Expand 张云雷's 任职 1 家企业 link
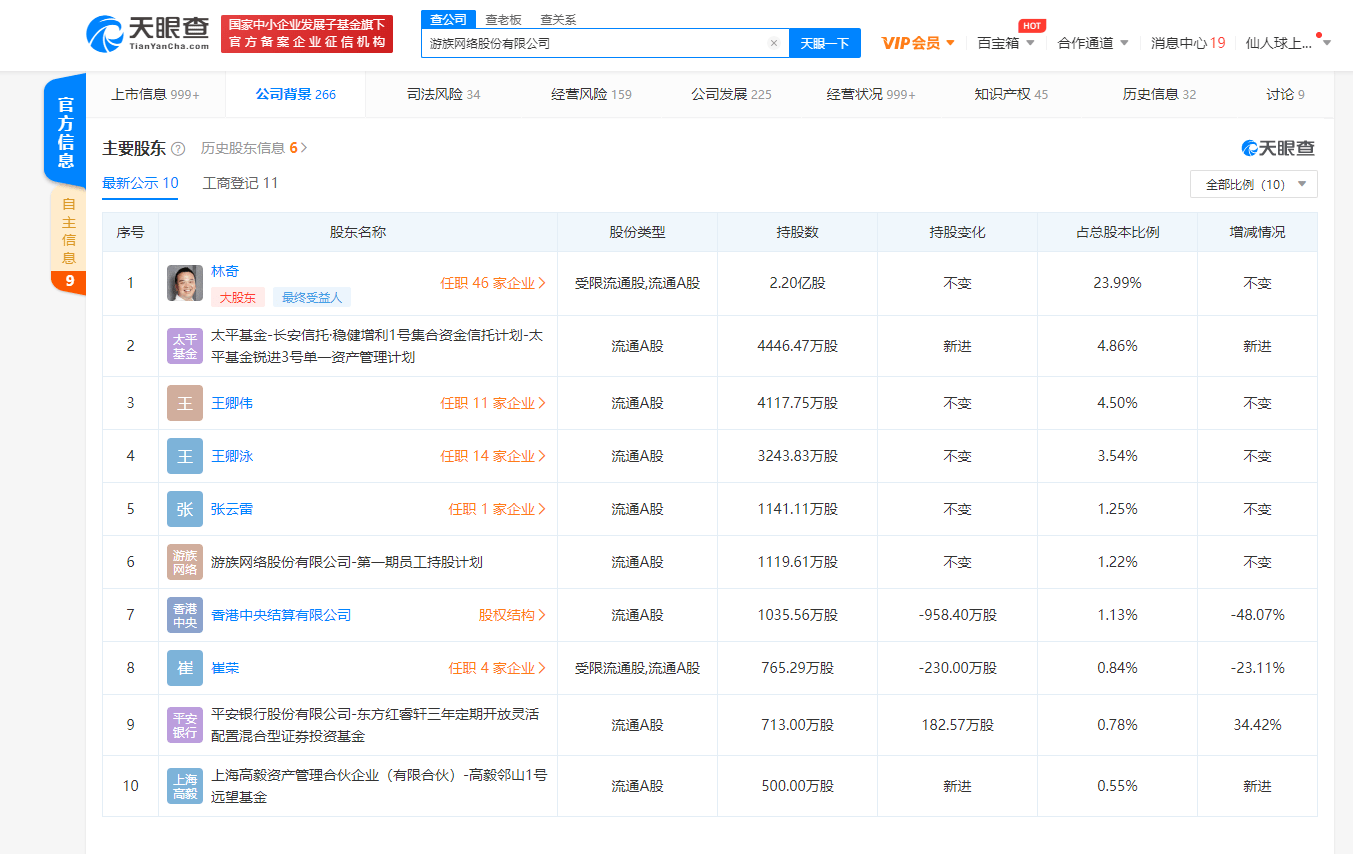The image size is (1353, 854). click(497, 509)
